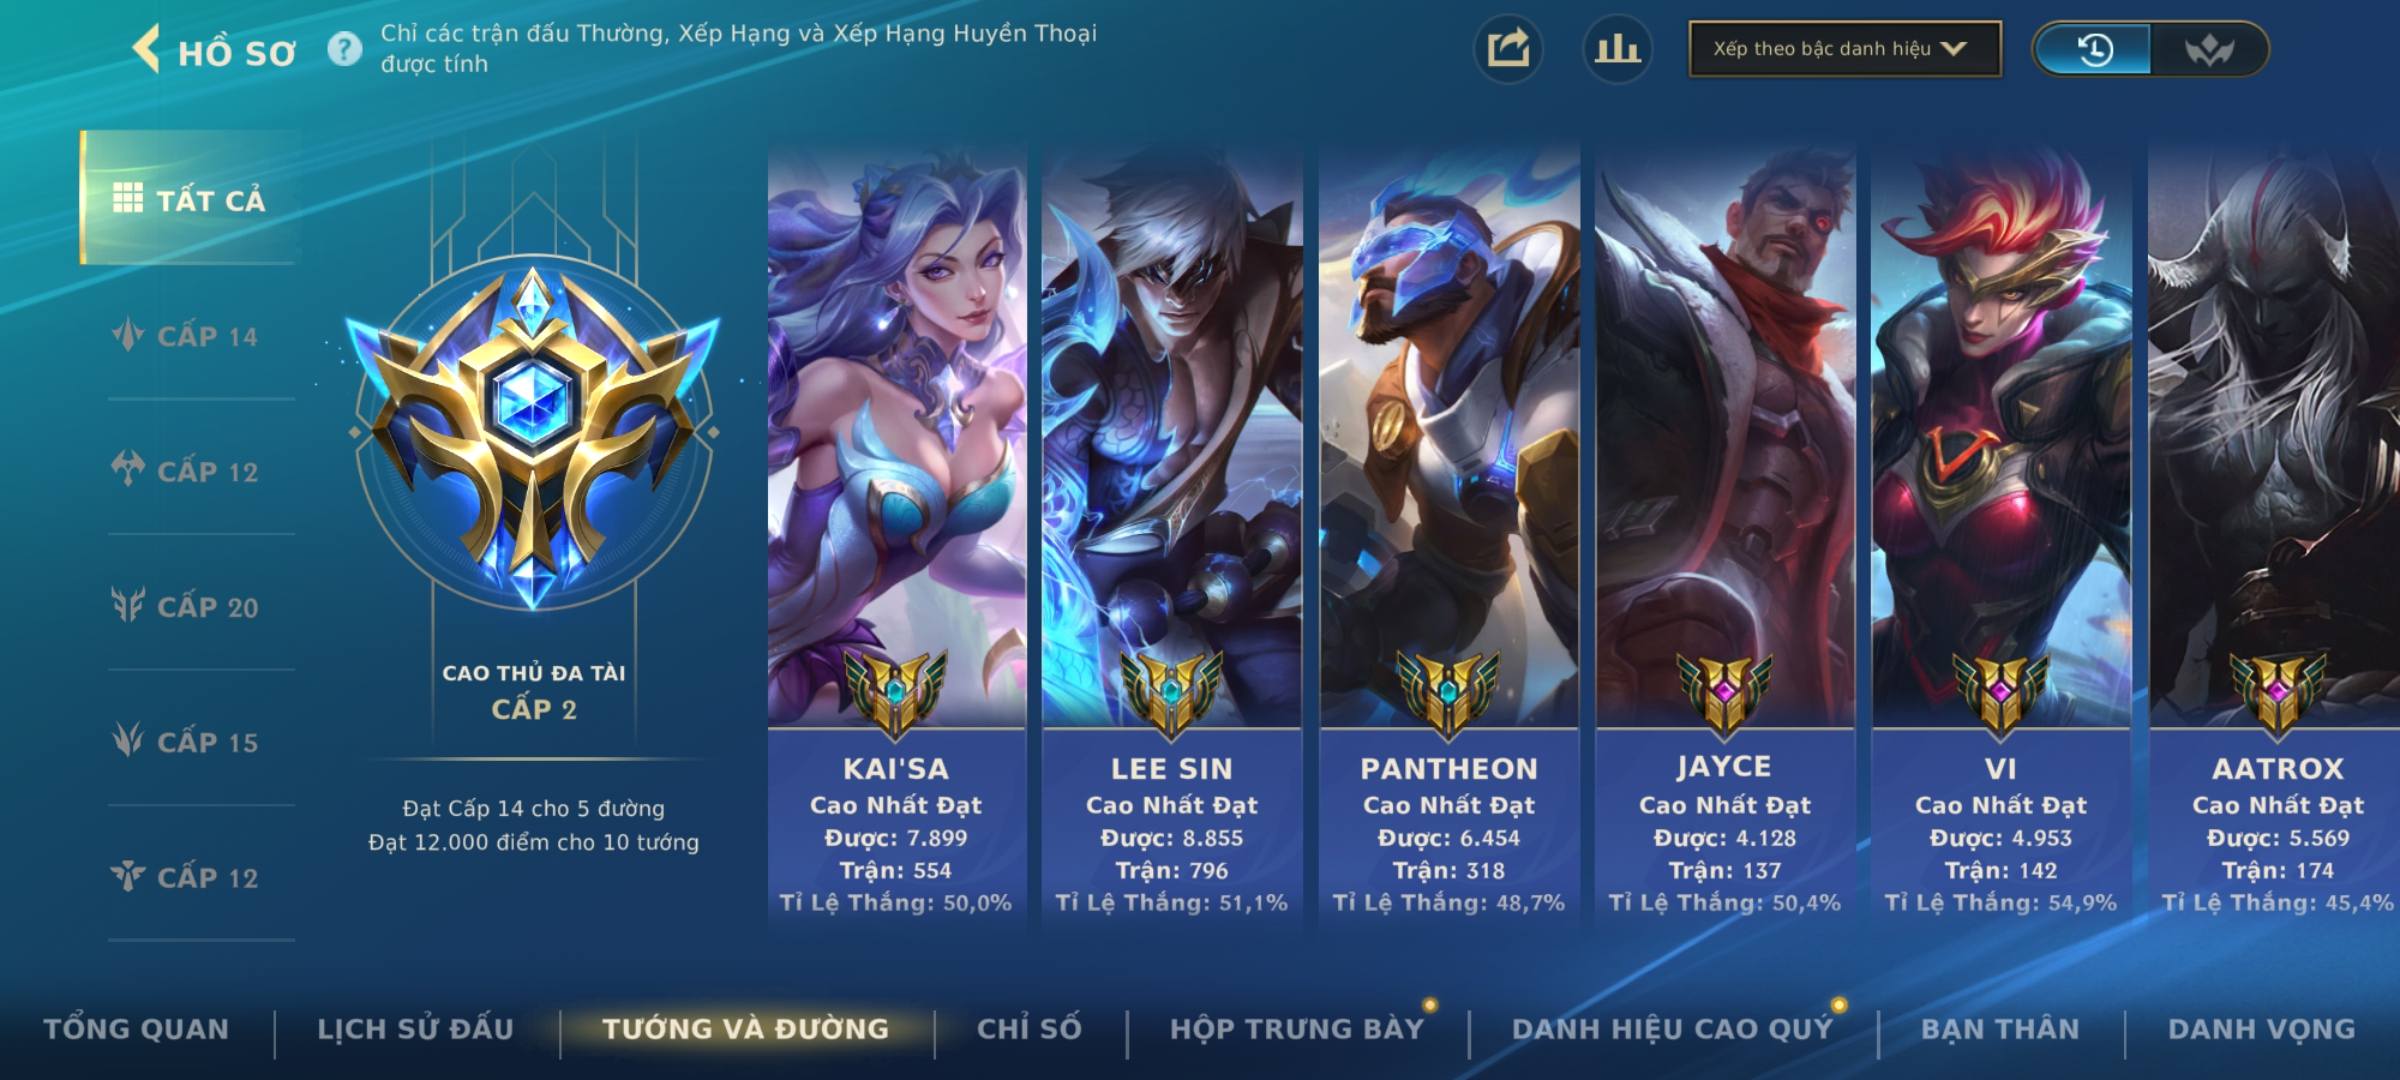Select the TẤT CẢ filter tab
The width and height of the screenshot is (2400, 1080).
[190, 199]
